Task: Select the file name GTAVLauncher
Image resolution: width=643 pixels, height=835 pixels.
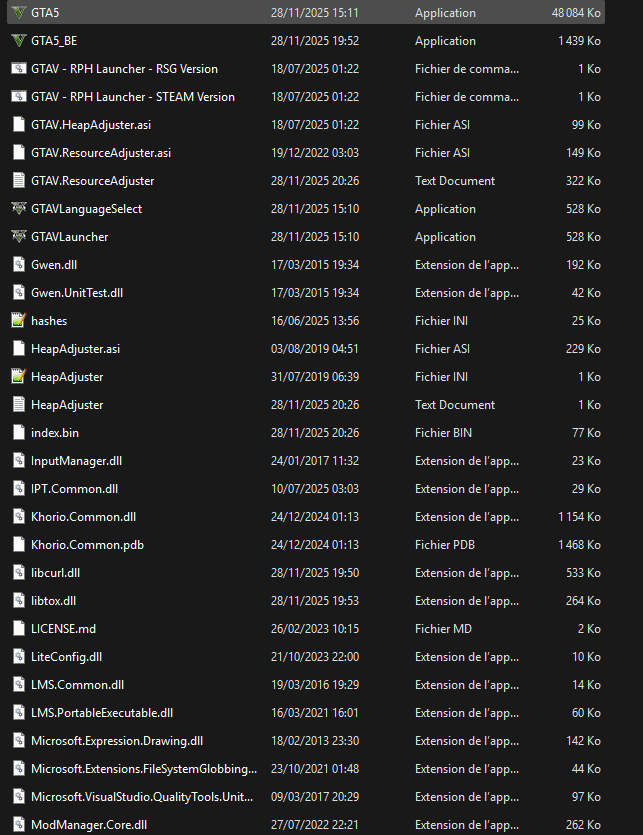Action: click(x=70, y=237)
